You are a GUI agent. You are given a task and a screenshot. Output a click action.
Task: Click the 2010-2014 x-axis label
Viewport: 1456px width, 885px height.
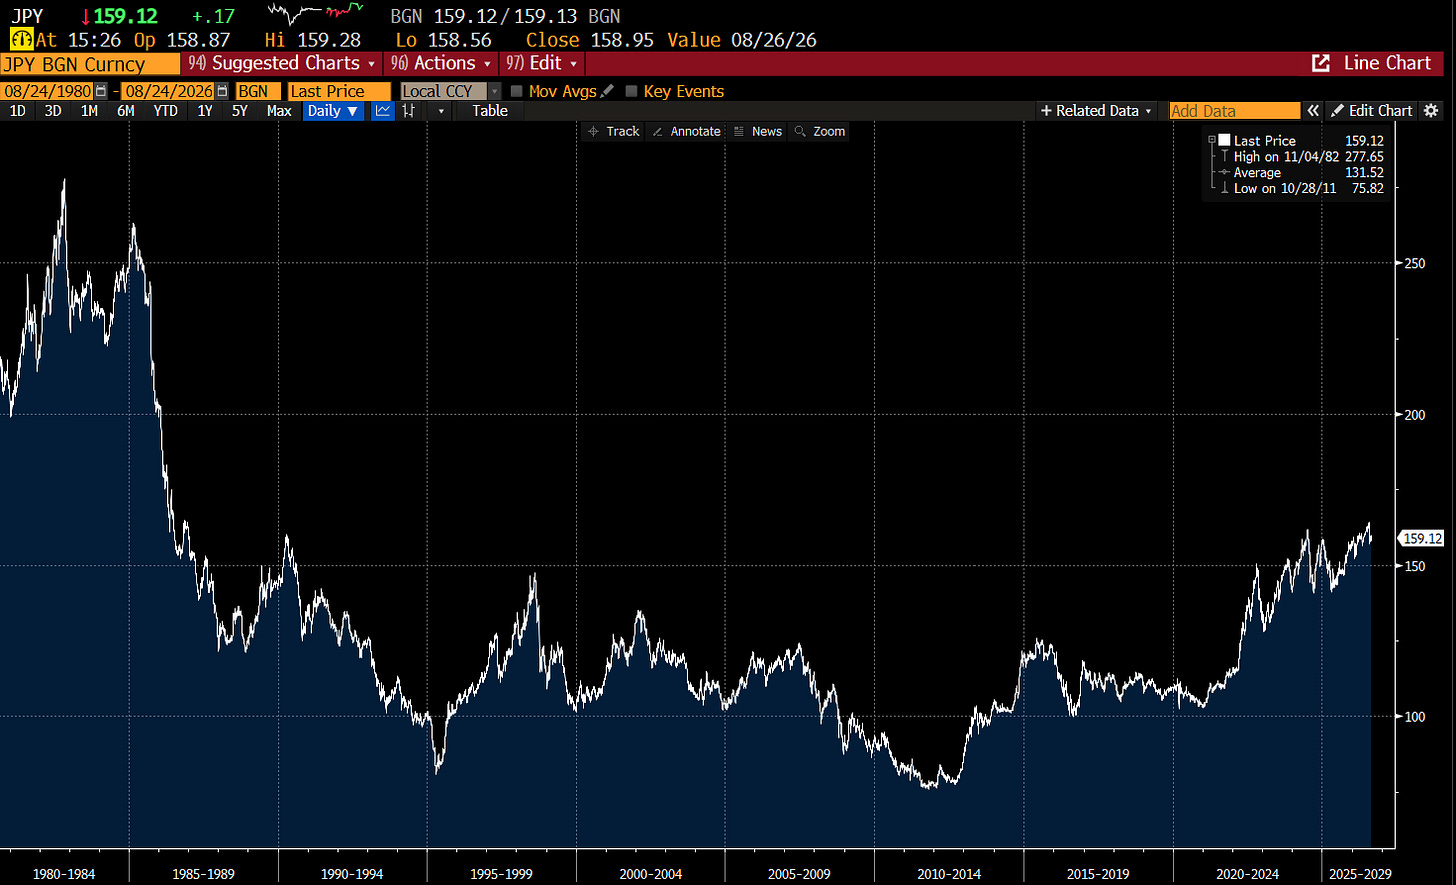951,873
